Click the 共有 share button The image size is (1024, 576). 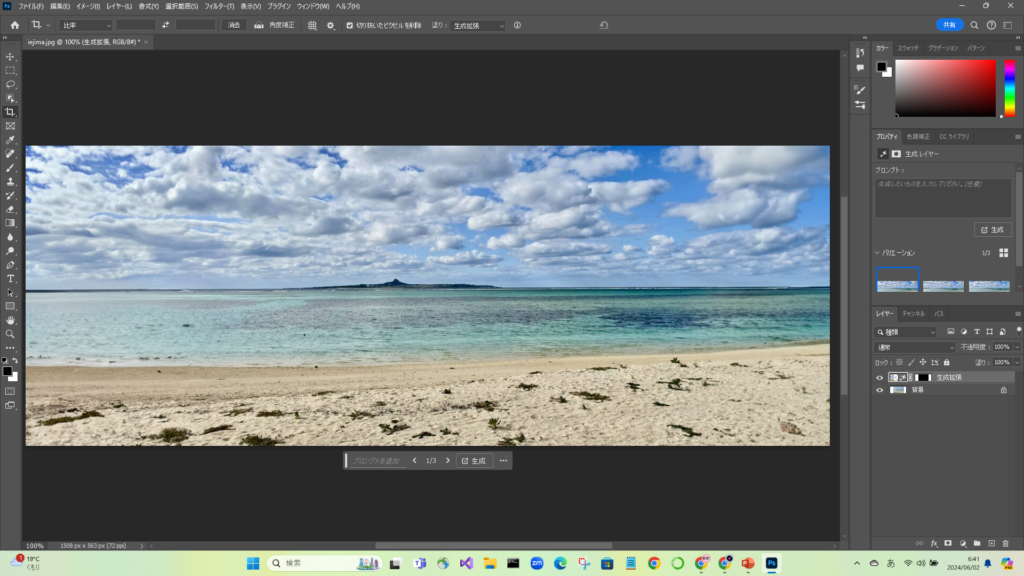pyautogui.click(x=949, y=25)
